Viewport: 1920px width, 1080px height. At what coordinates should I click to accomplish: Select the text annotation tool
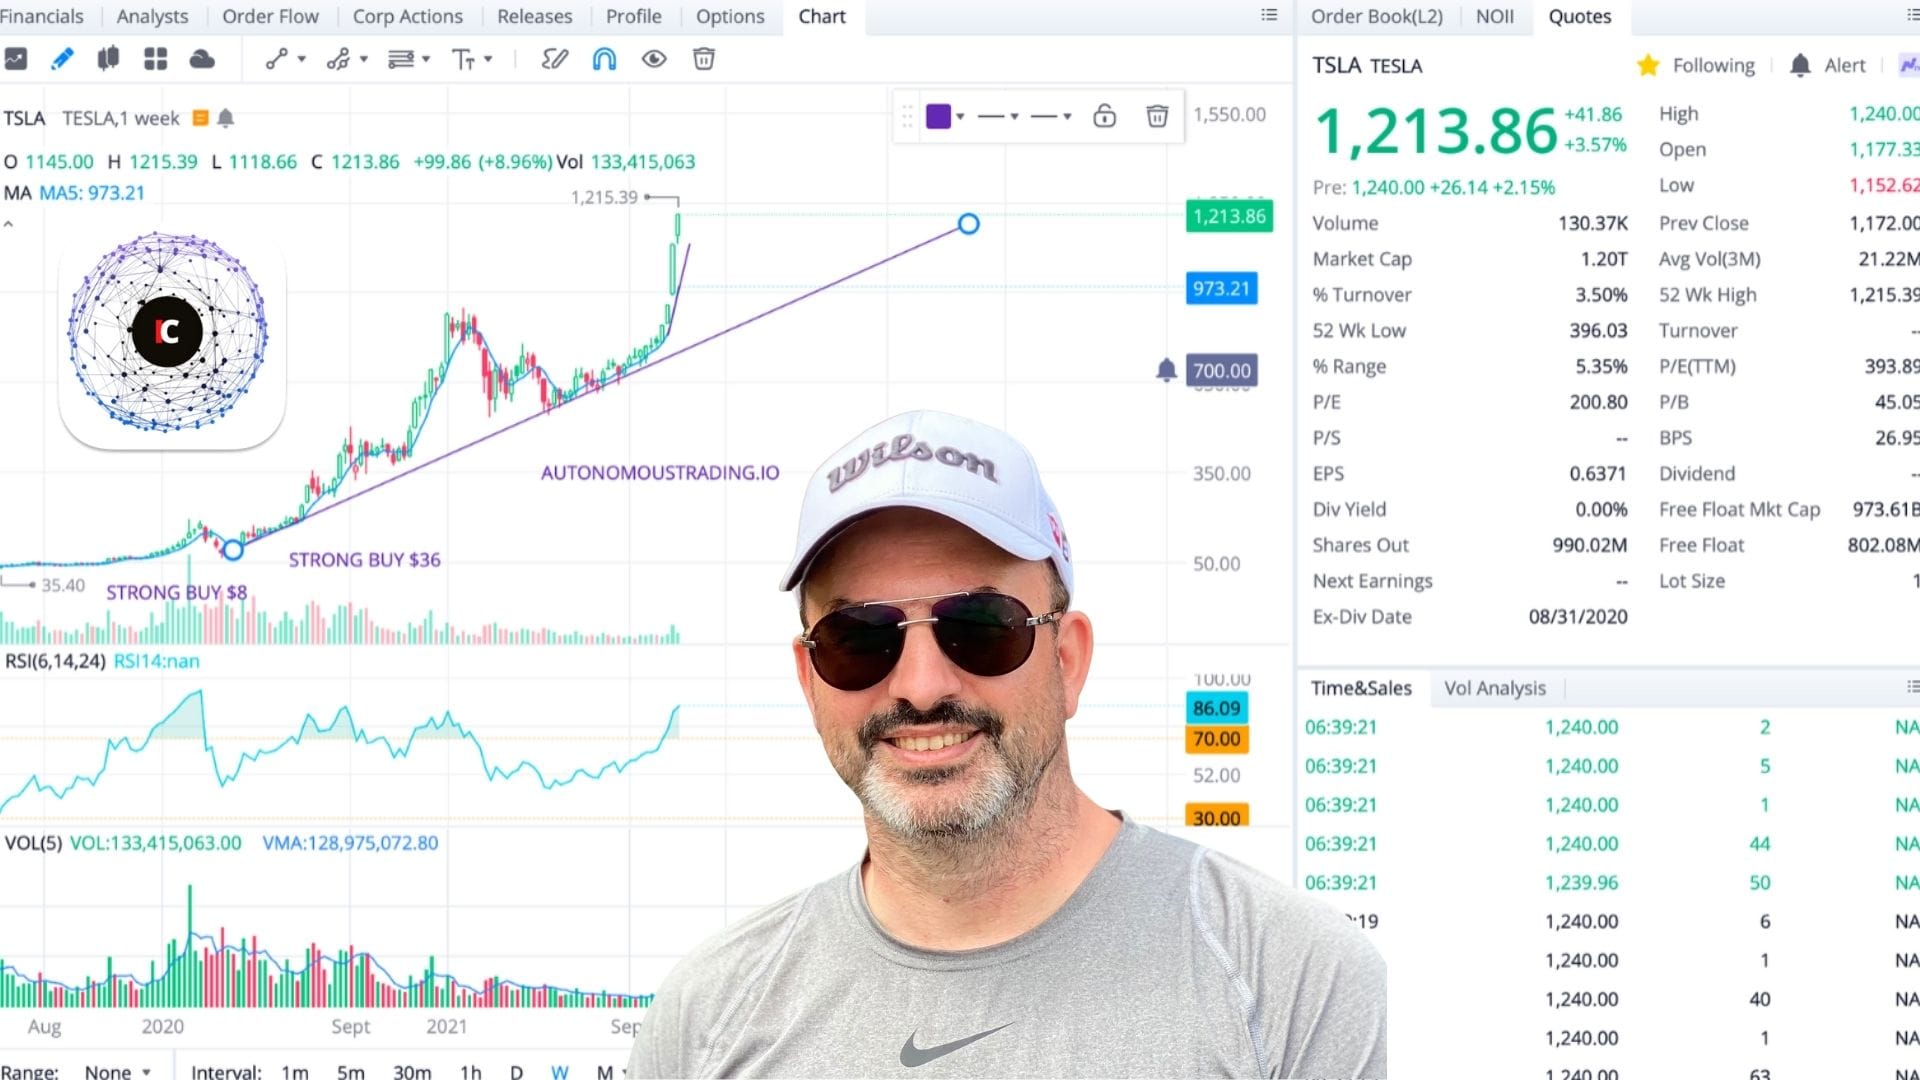(x=463, y=59)
